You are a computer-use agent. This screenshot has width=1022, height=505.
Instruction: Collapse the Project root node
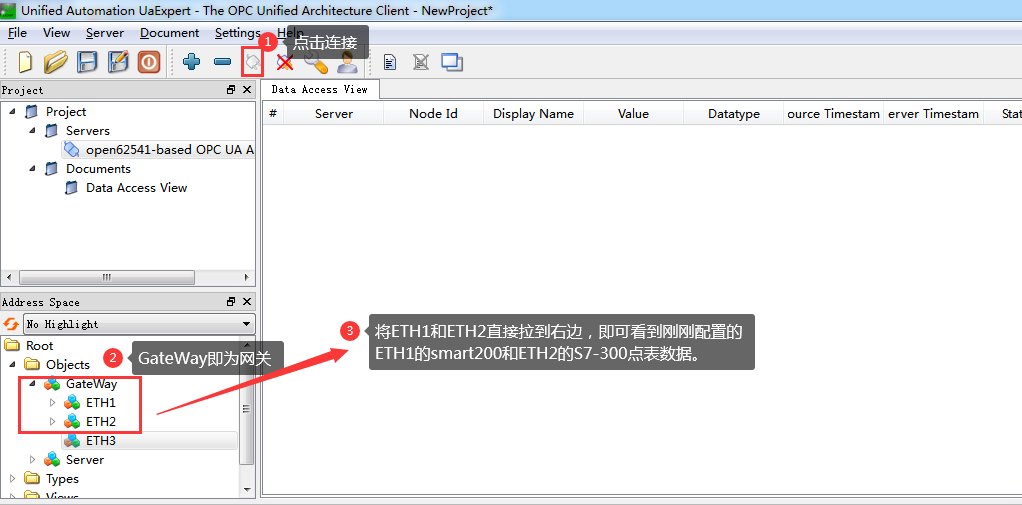12,112
